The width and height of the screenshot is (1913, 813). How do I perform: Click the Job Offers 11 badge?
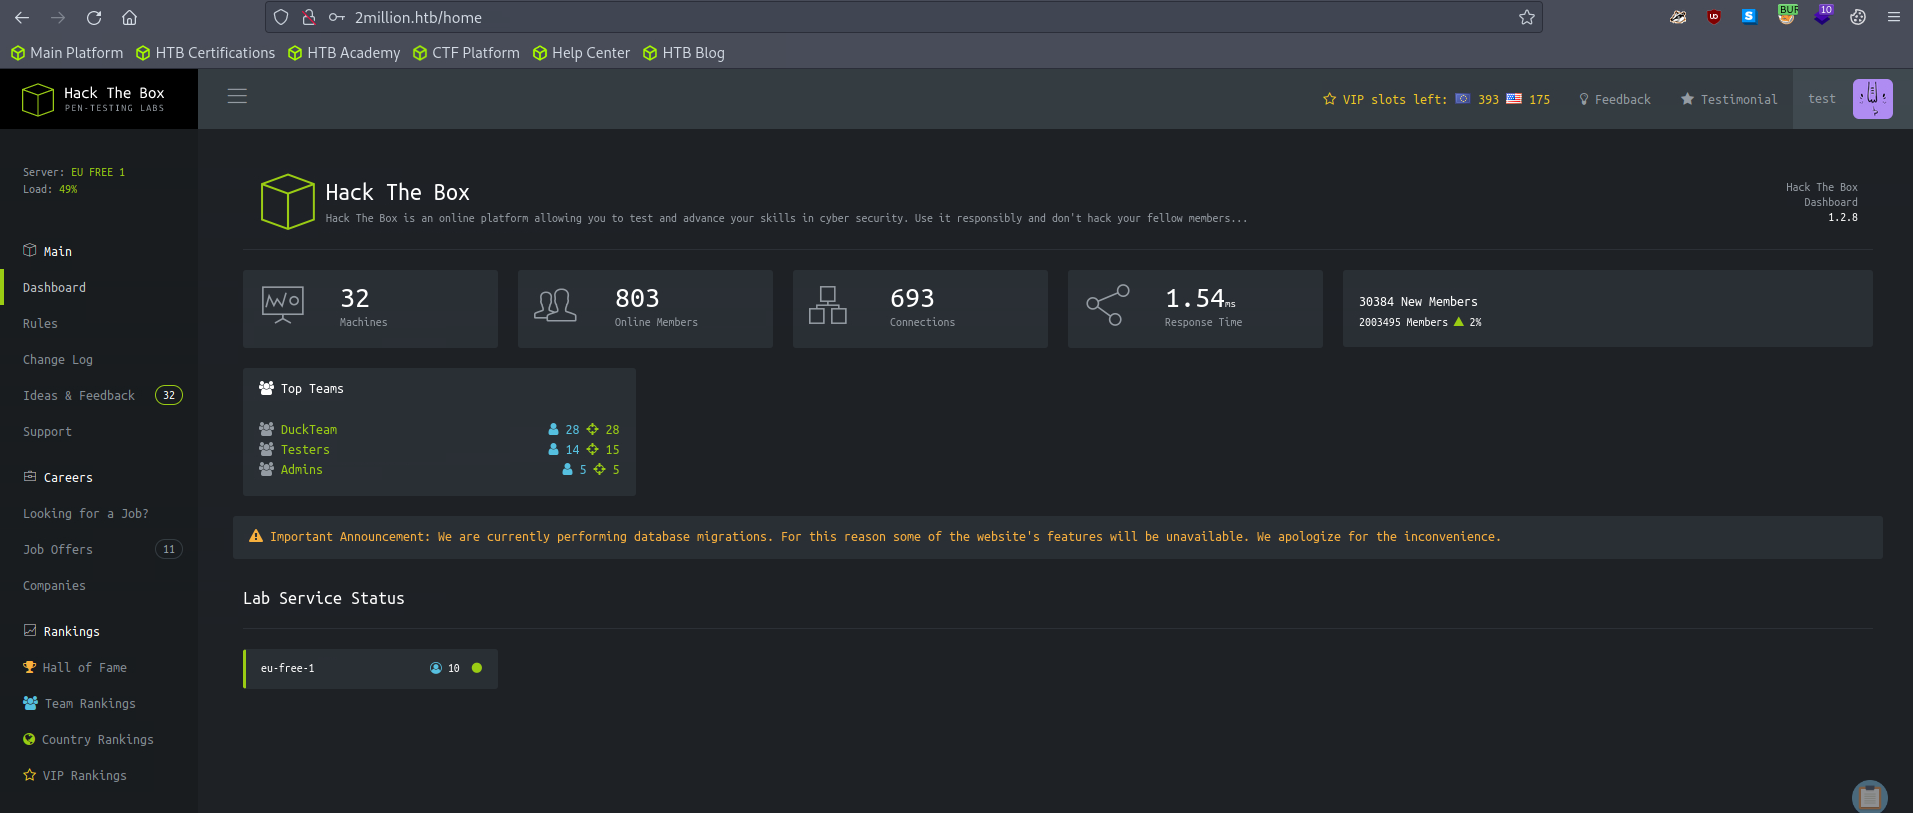pyautogui.click(x=169, y=549)
